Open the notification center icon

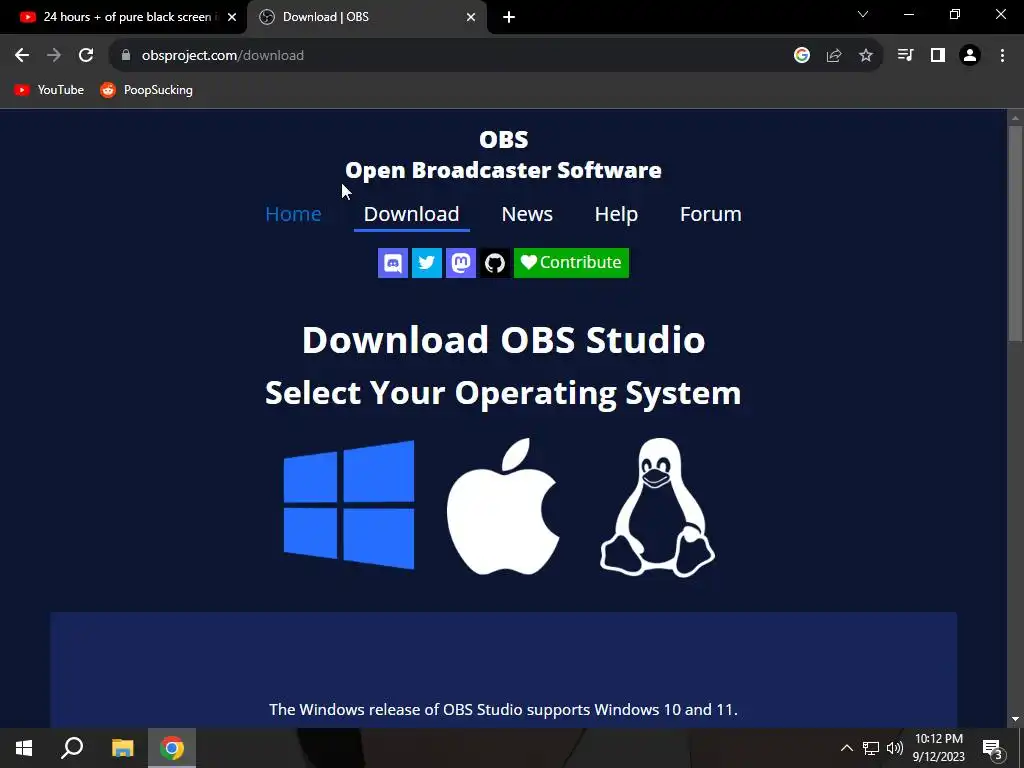[x=993, y=748]
